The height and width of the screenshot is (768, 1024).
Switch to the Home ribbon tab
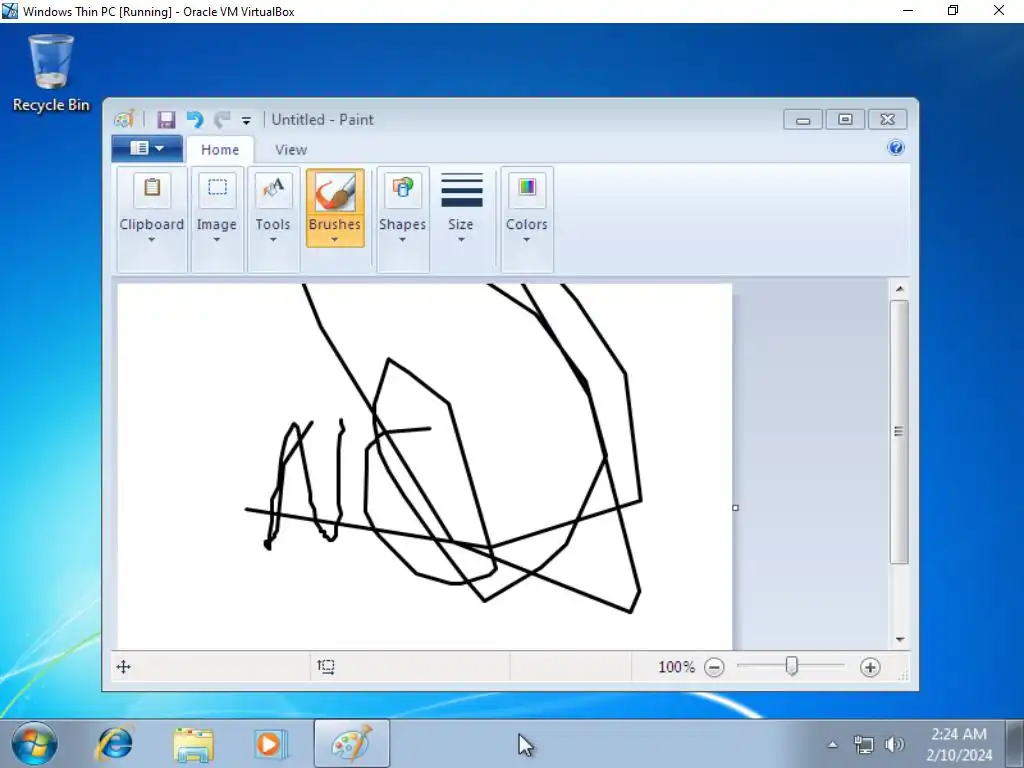coord(220,150)
